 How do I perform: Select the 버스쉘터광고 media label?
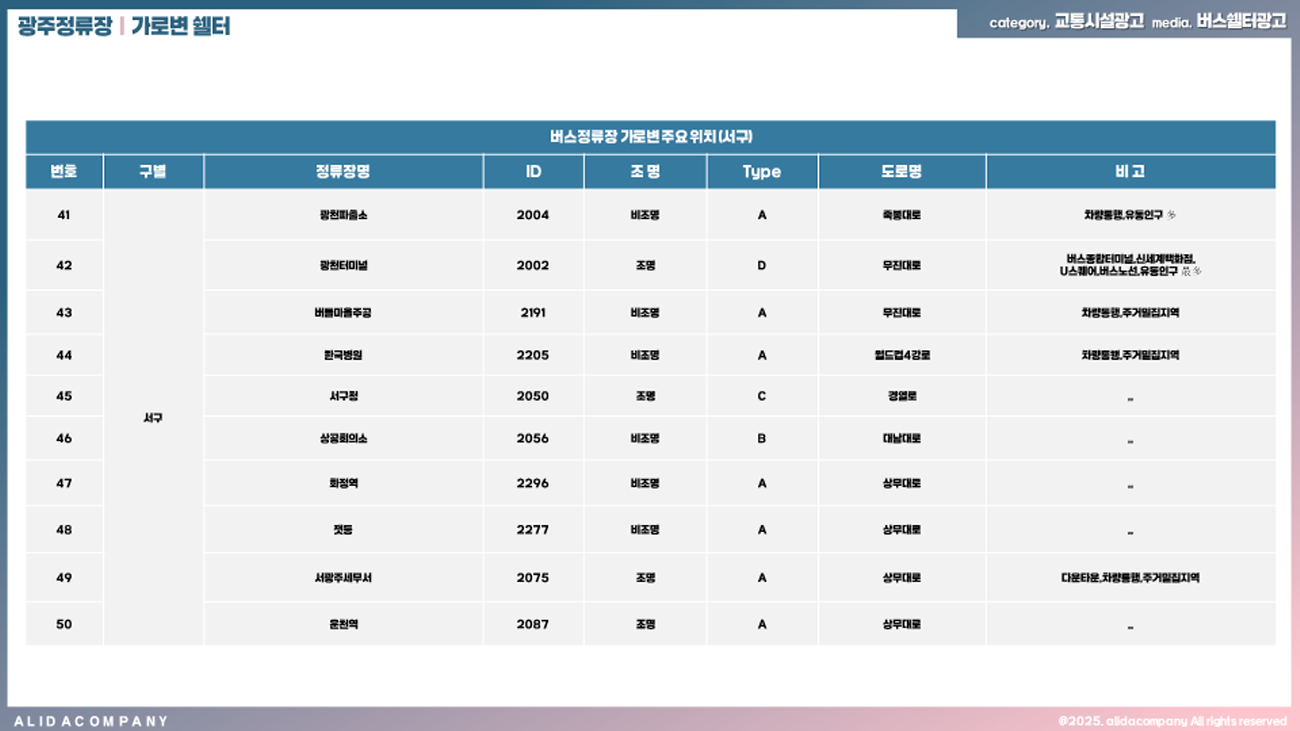point(1240,21)
